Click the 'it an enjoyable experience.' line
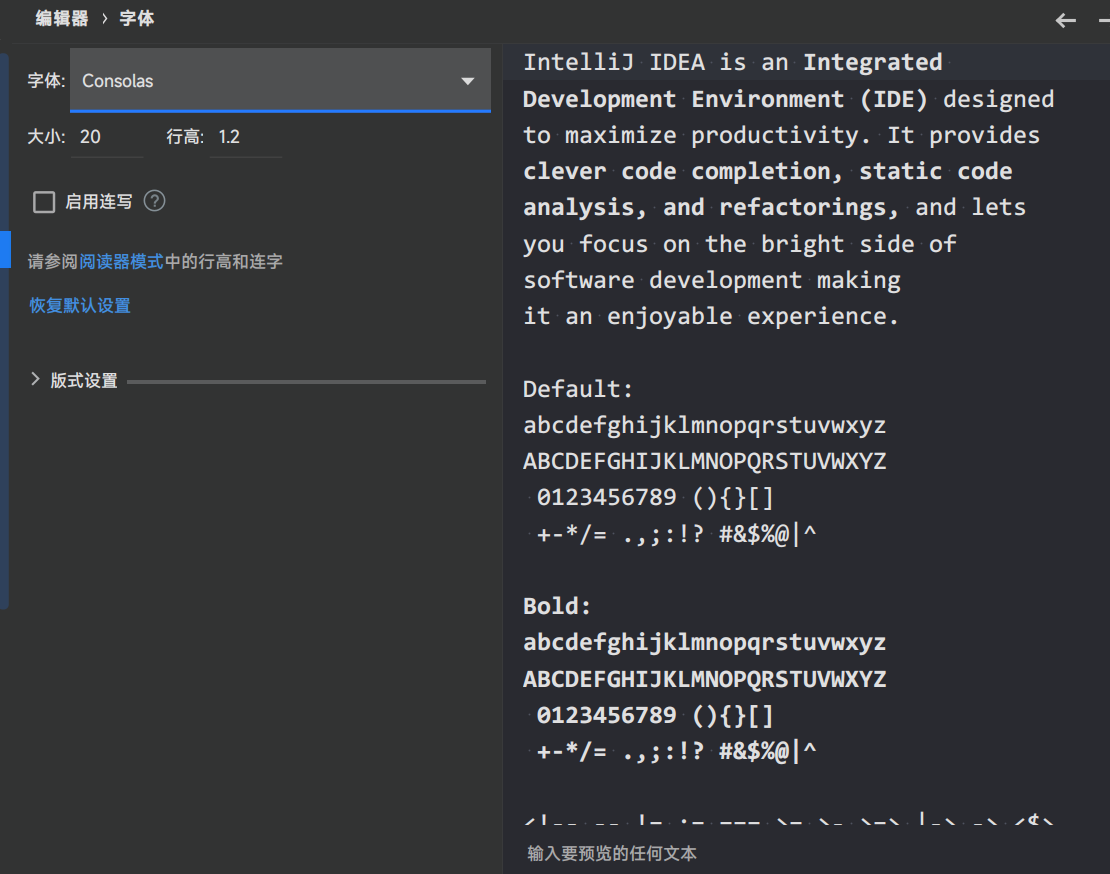This screenshot has height=874, width=1110. click(711, 316)
